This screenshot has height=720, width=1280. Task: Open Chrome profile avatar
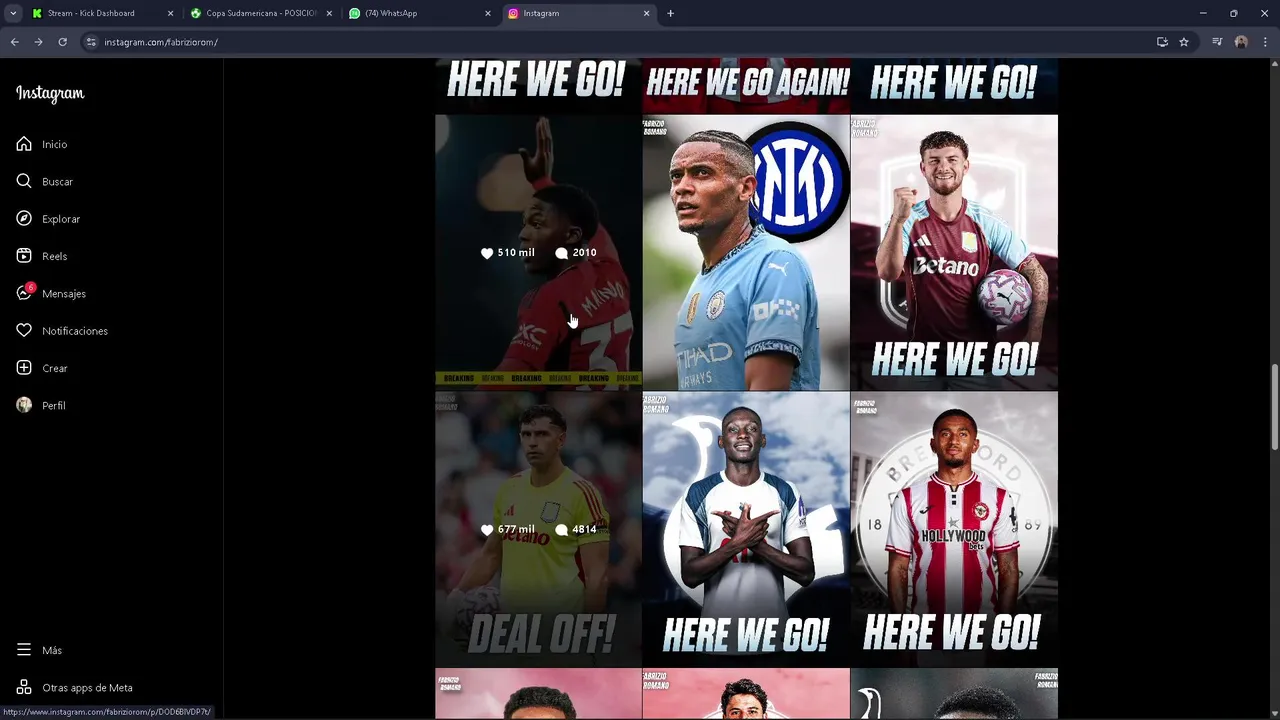tap(1241, 42)
